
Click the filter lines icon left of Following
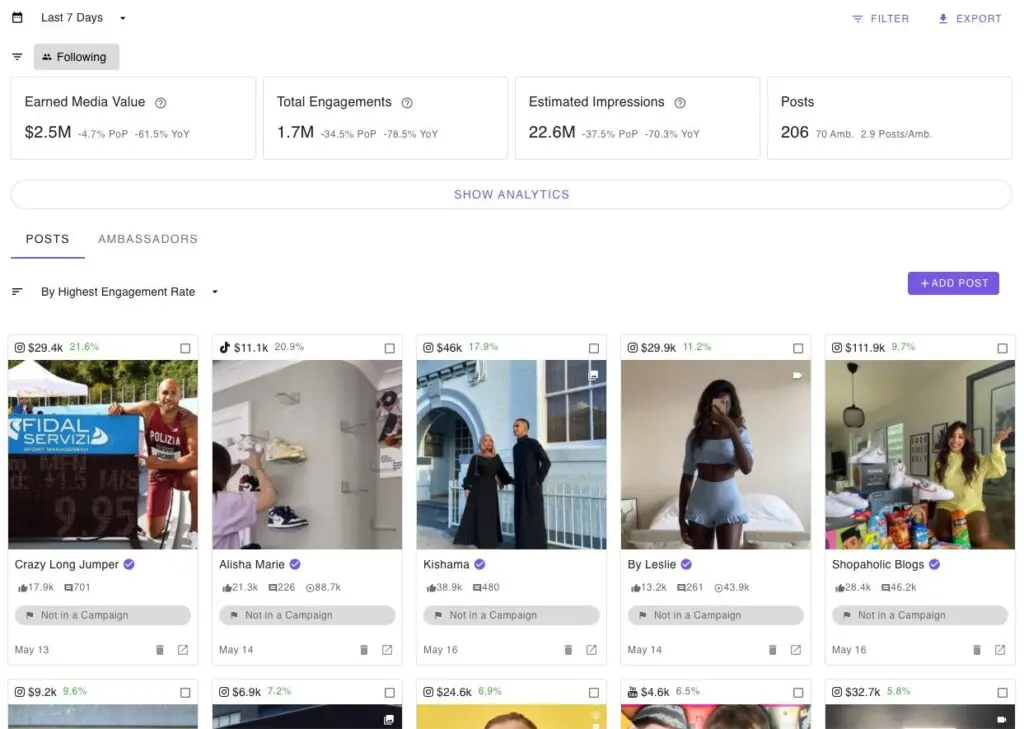coord(17,57)
